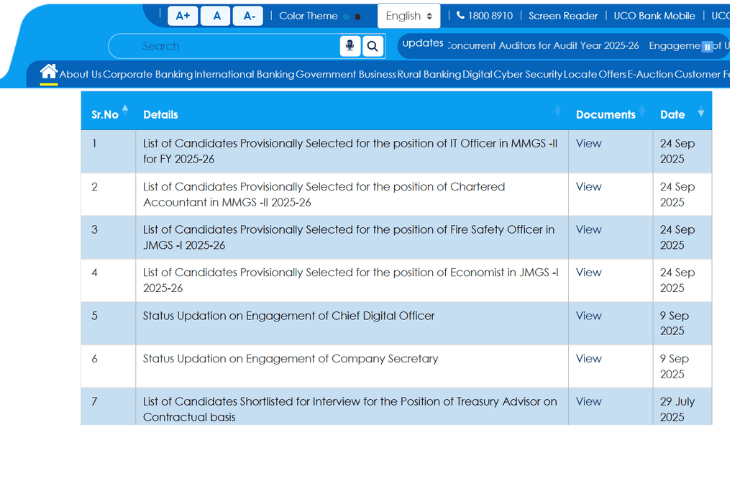
Task: Reset font size with the A button
Action: click(x=216, y=16)
